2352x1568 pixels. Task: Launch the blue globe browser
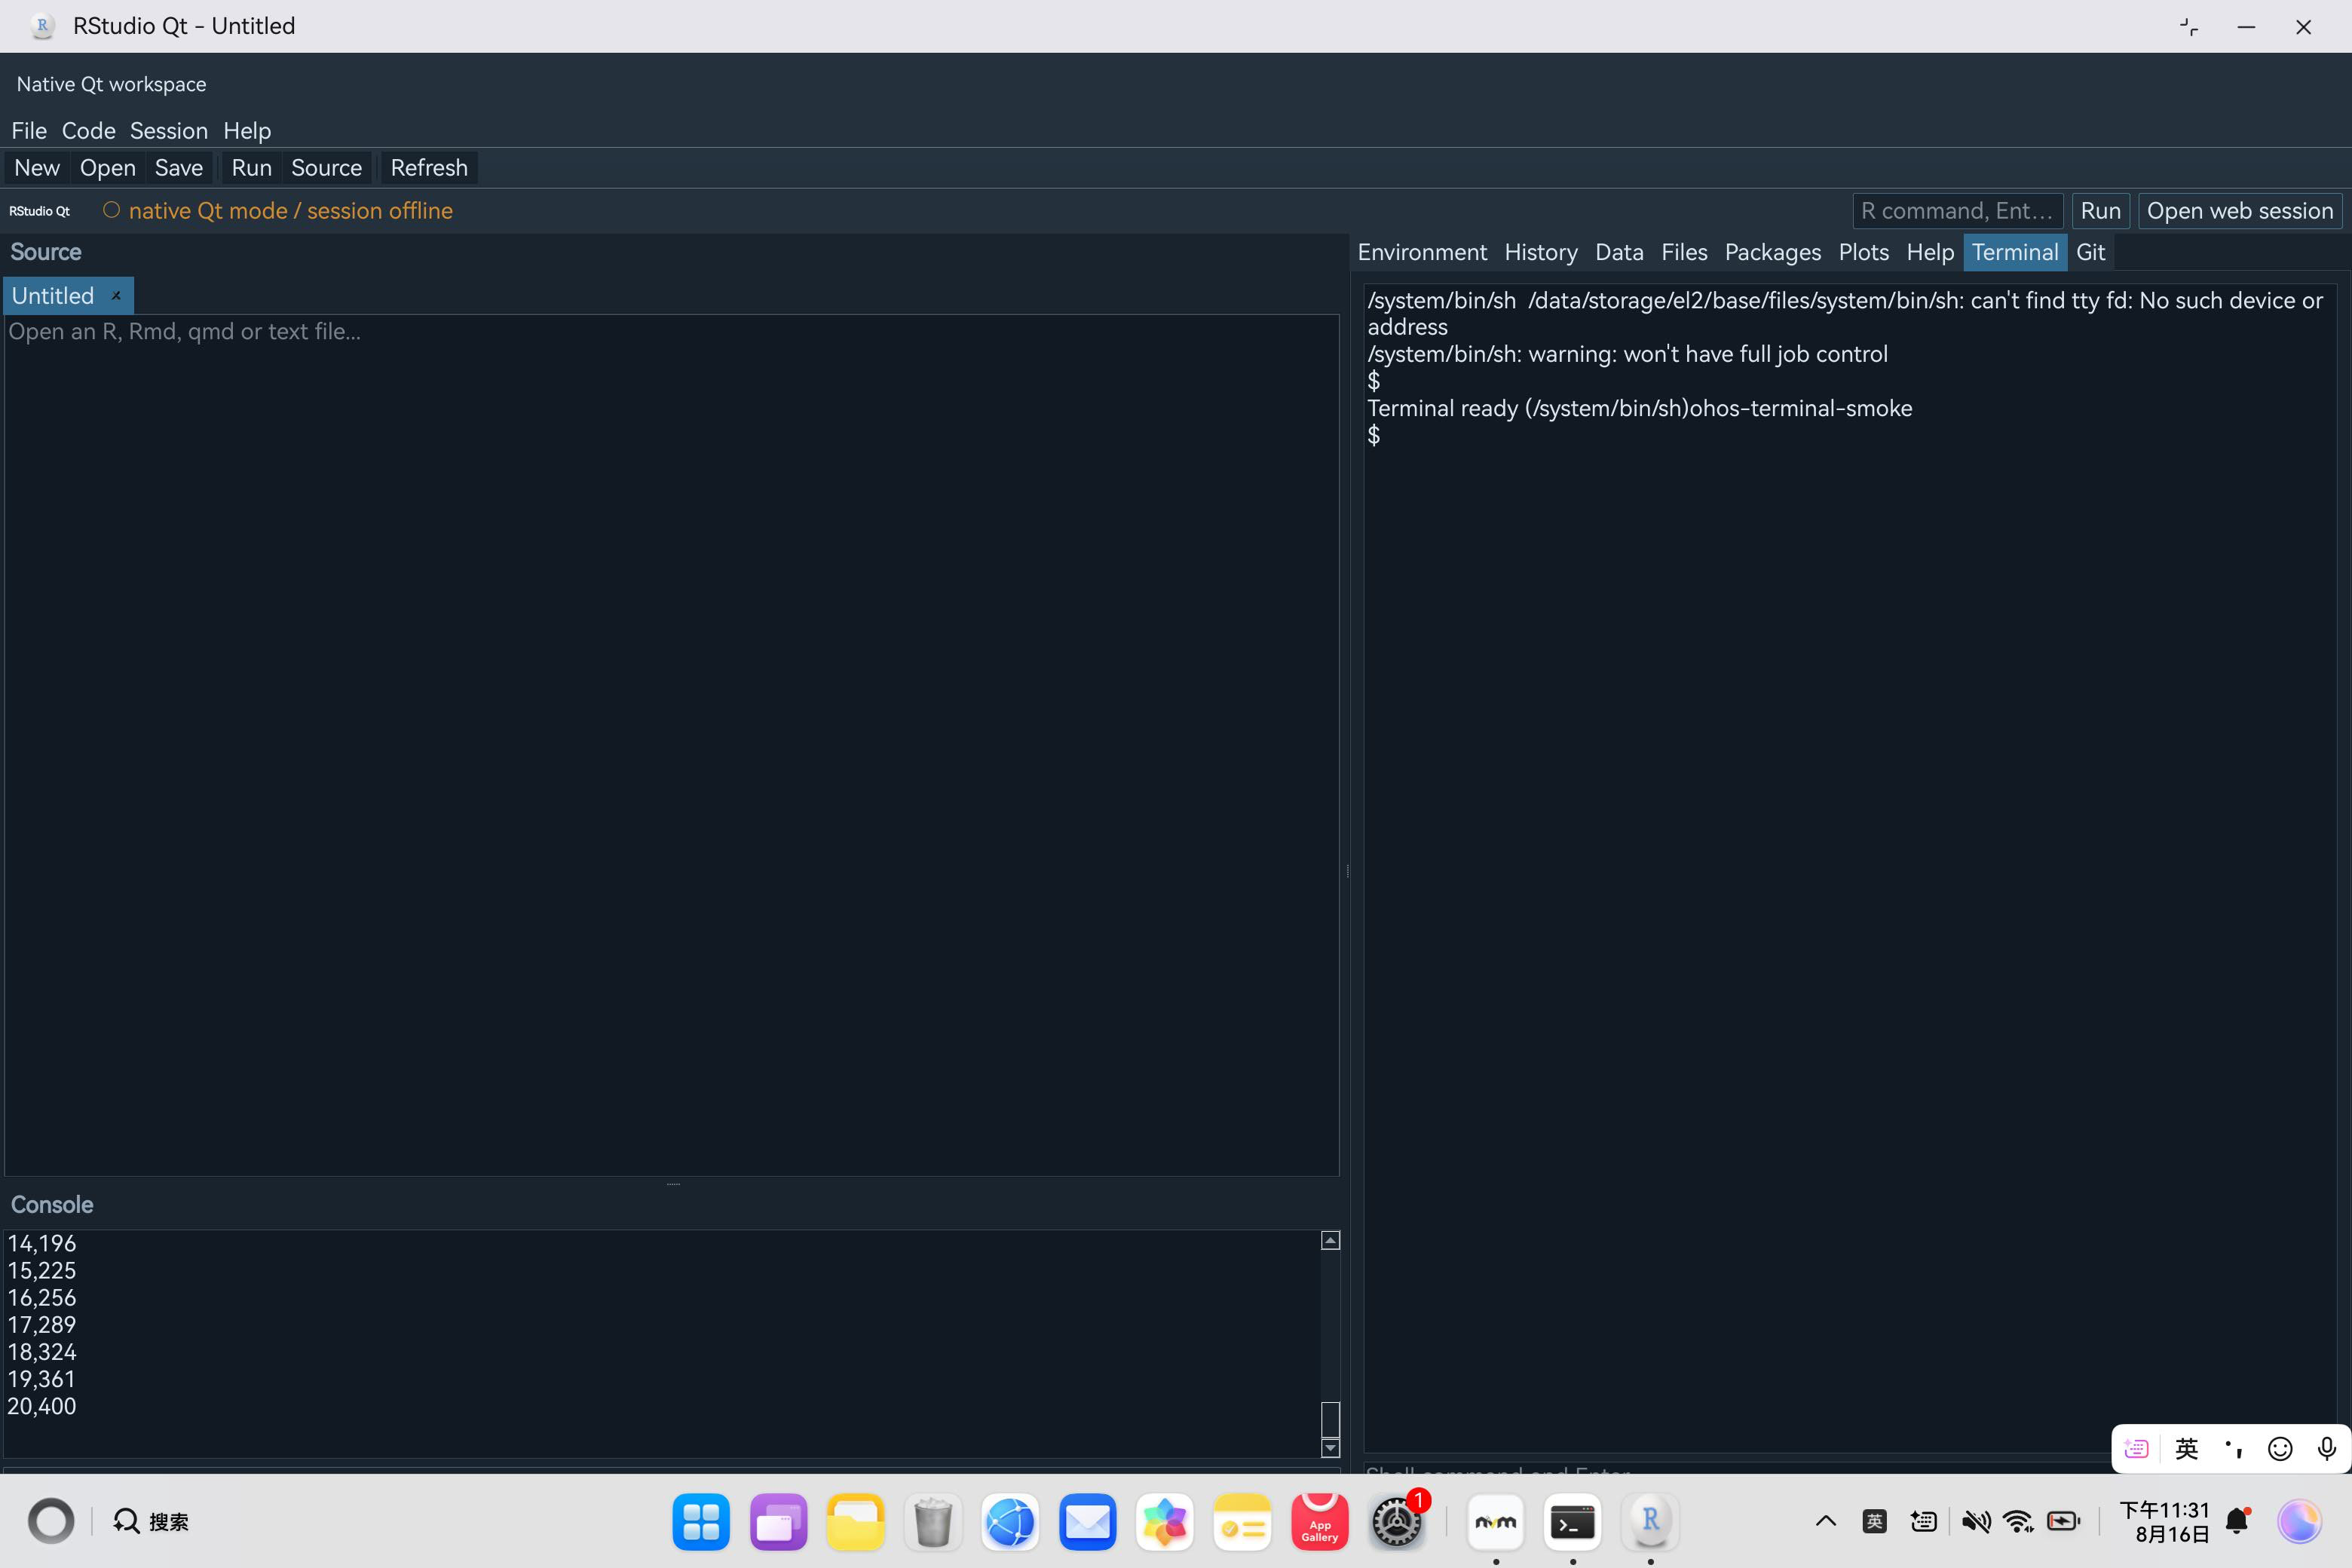(1010, 1522)
